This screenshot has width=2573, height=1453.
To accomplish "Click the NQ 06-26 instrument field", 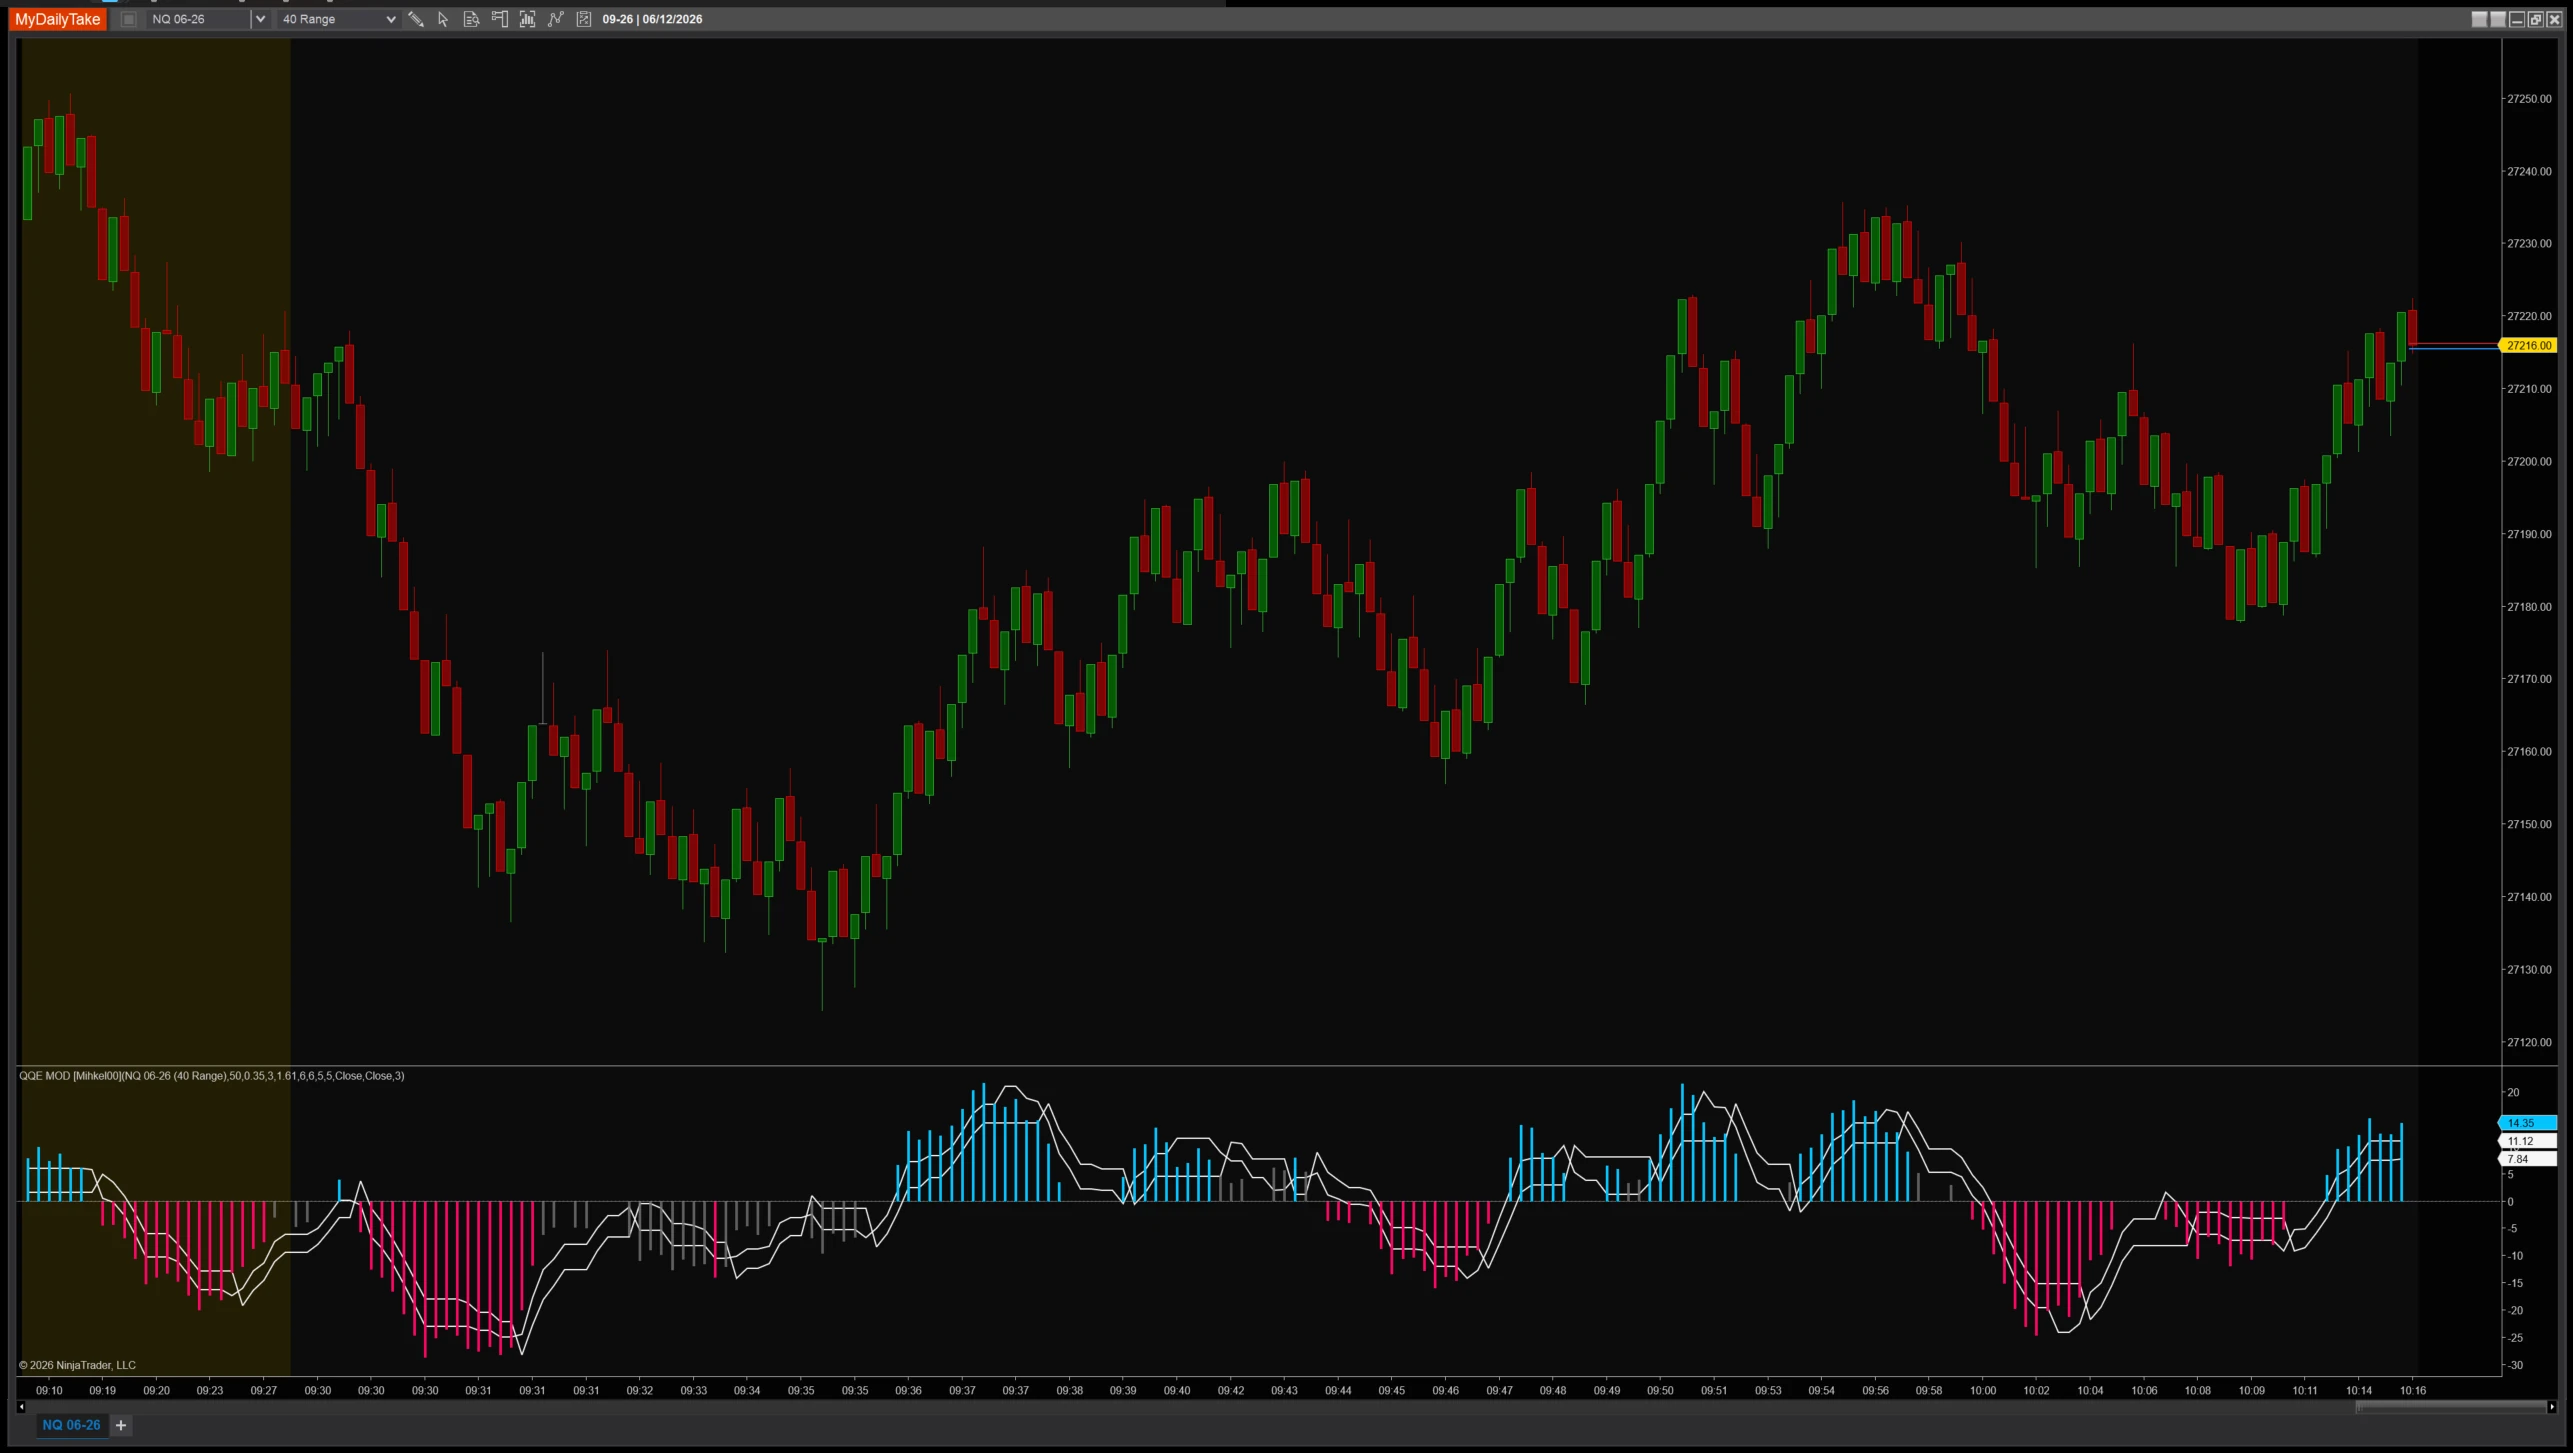I will (x=198, y=19).
